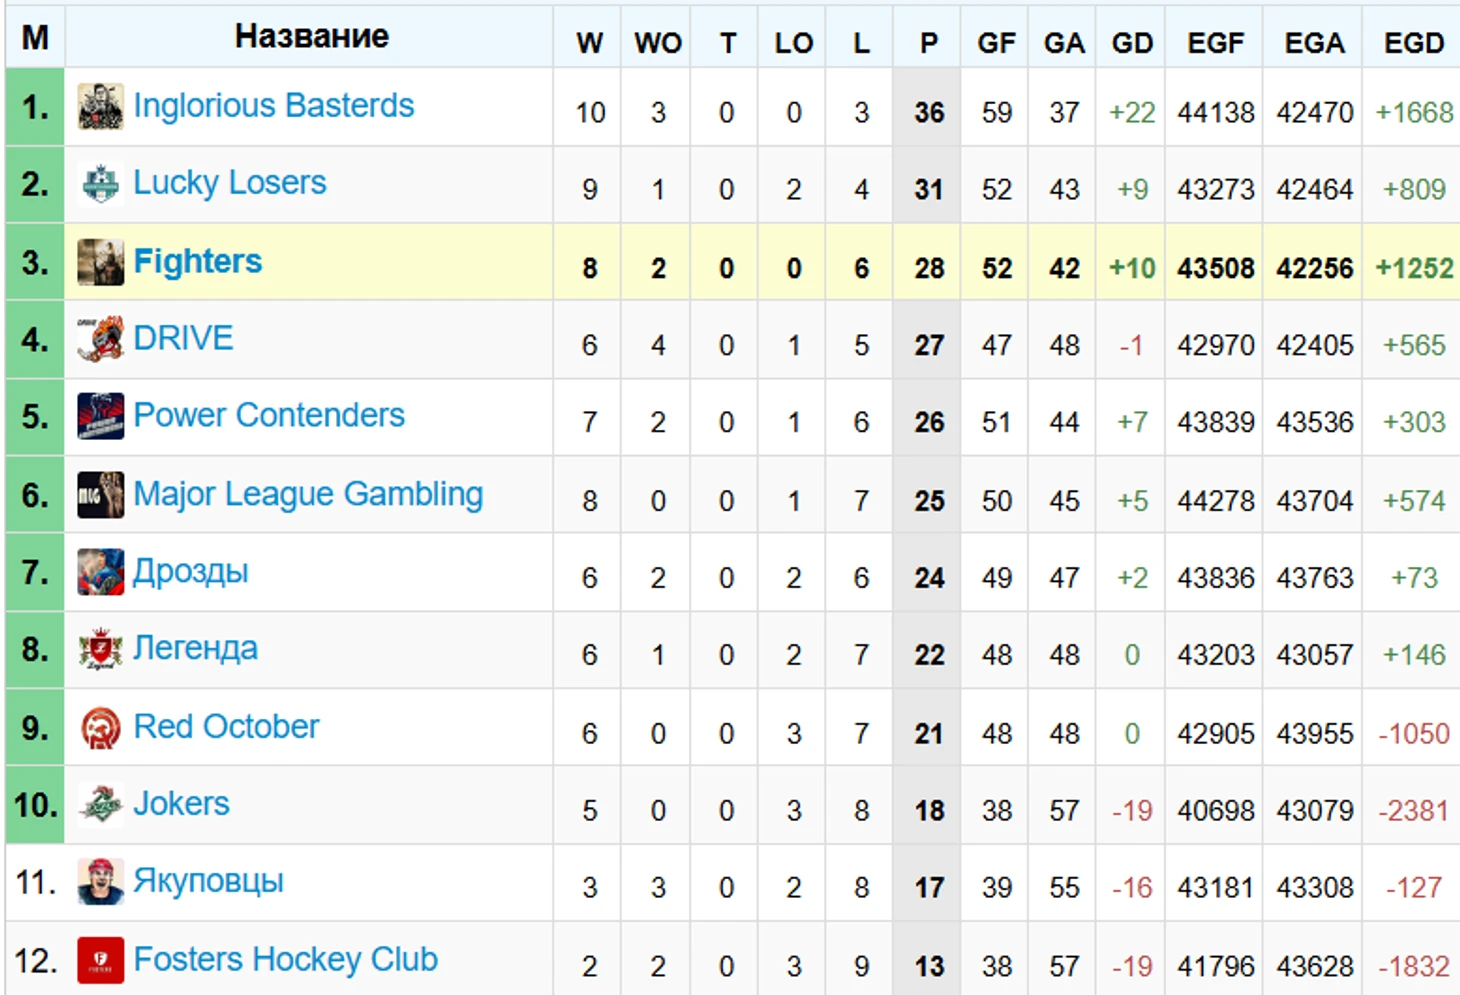The width and height of the screenshot is (1460, 995).
Task: Click the Fosters Hockey Club logo
Action: click(x=100, y=961)
